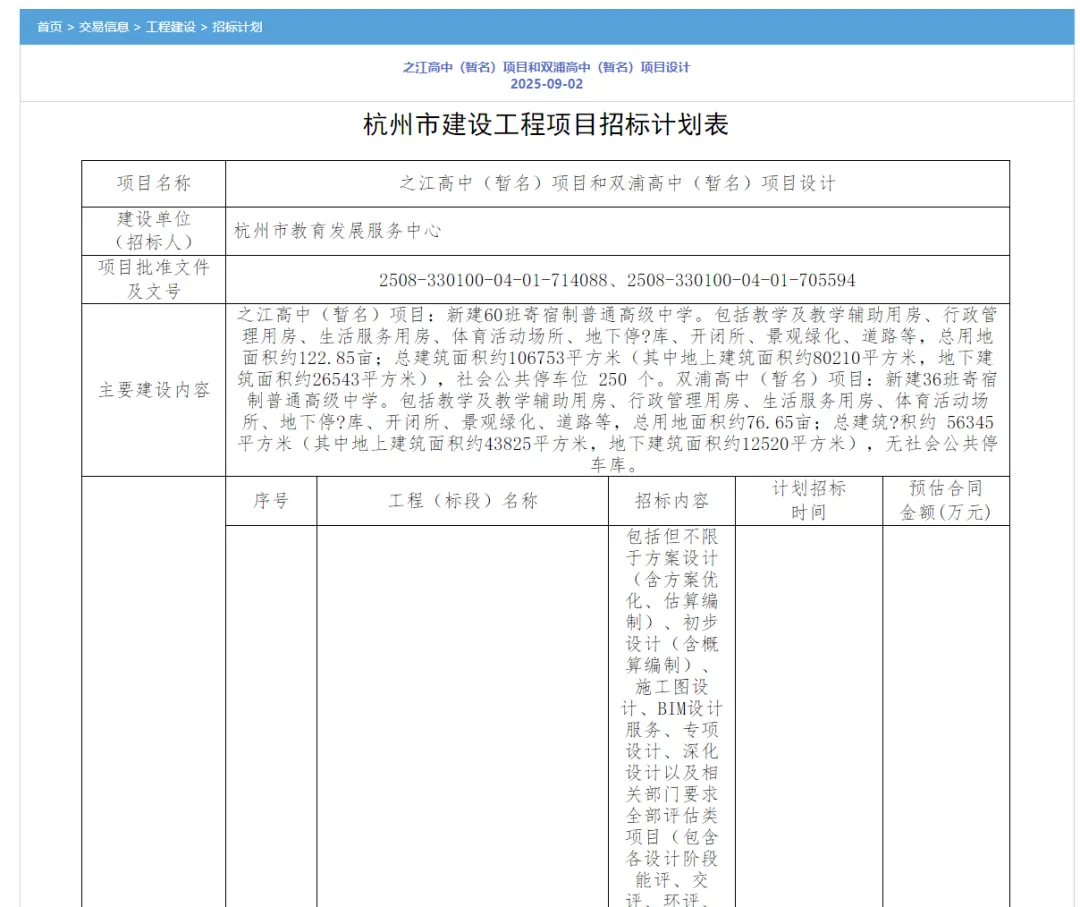The height and width of the screenshot is (907, 1080).
Task: Click 杭州市教育发展服务中心 cell
Action: click(617, 231)
